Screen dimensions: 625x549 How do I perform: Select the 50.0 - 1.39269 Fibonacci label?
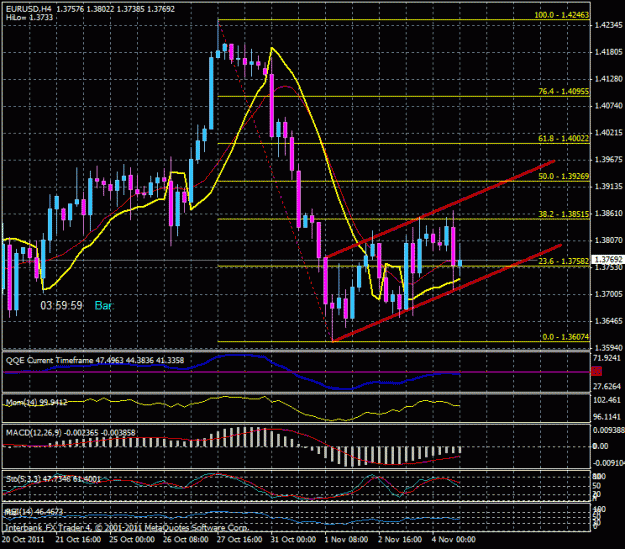point(564,176)
